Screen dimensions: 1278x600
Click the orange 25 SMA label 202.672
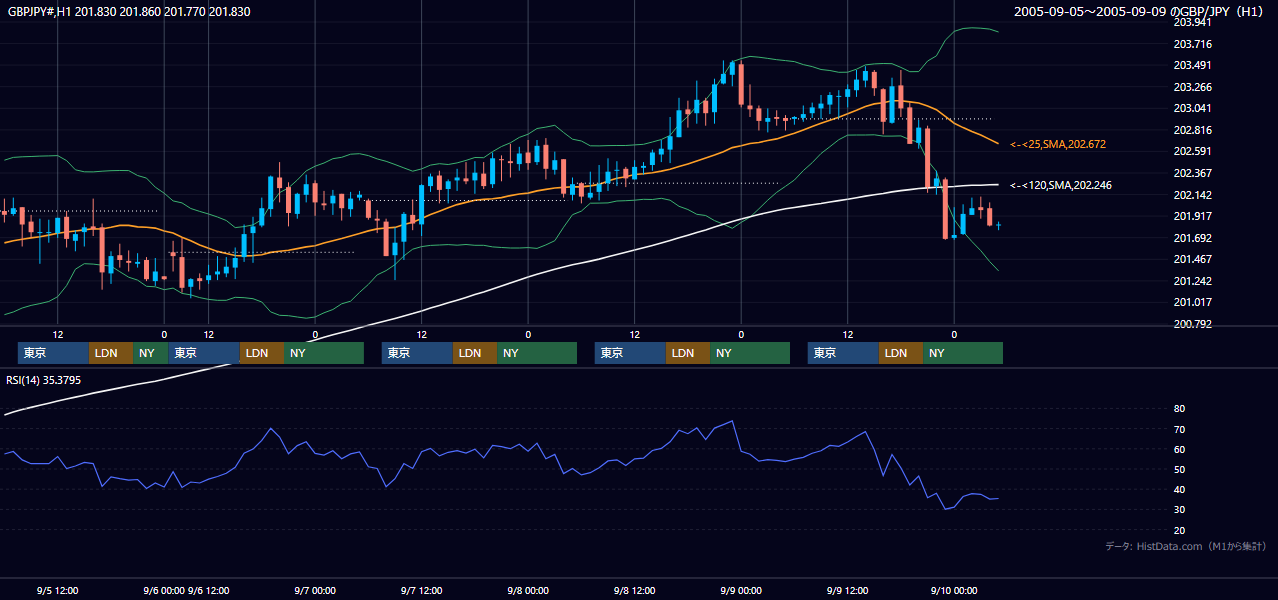click(x=1058, y=145)
